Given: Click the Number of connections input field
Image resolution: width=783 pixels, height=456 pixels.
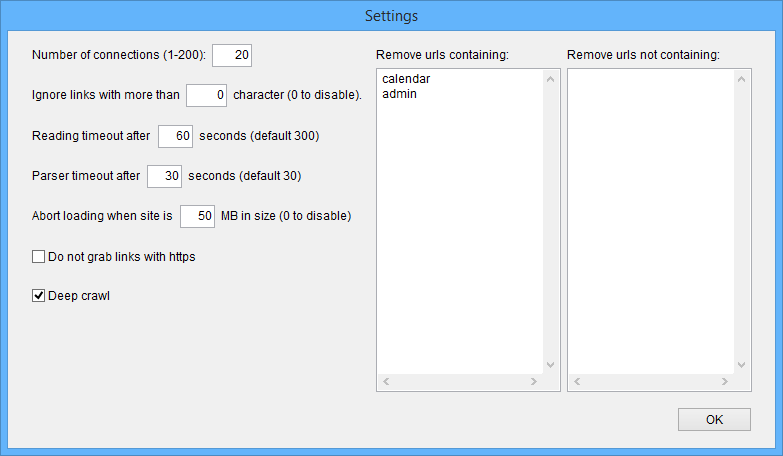Looking at the screenshot, I should (232, 54).
